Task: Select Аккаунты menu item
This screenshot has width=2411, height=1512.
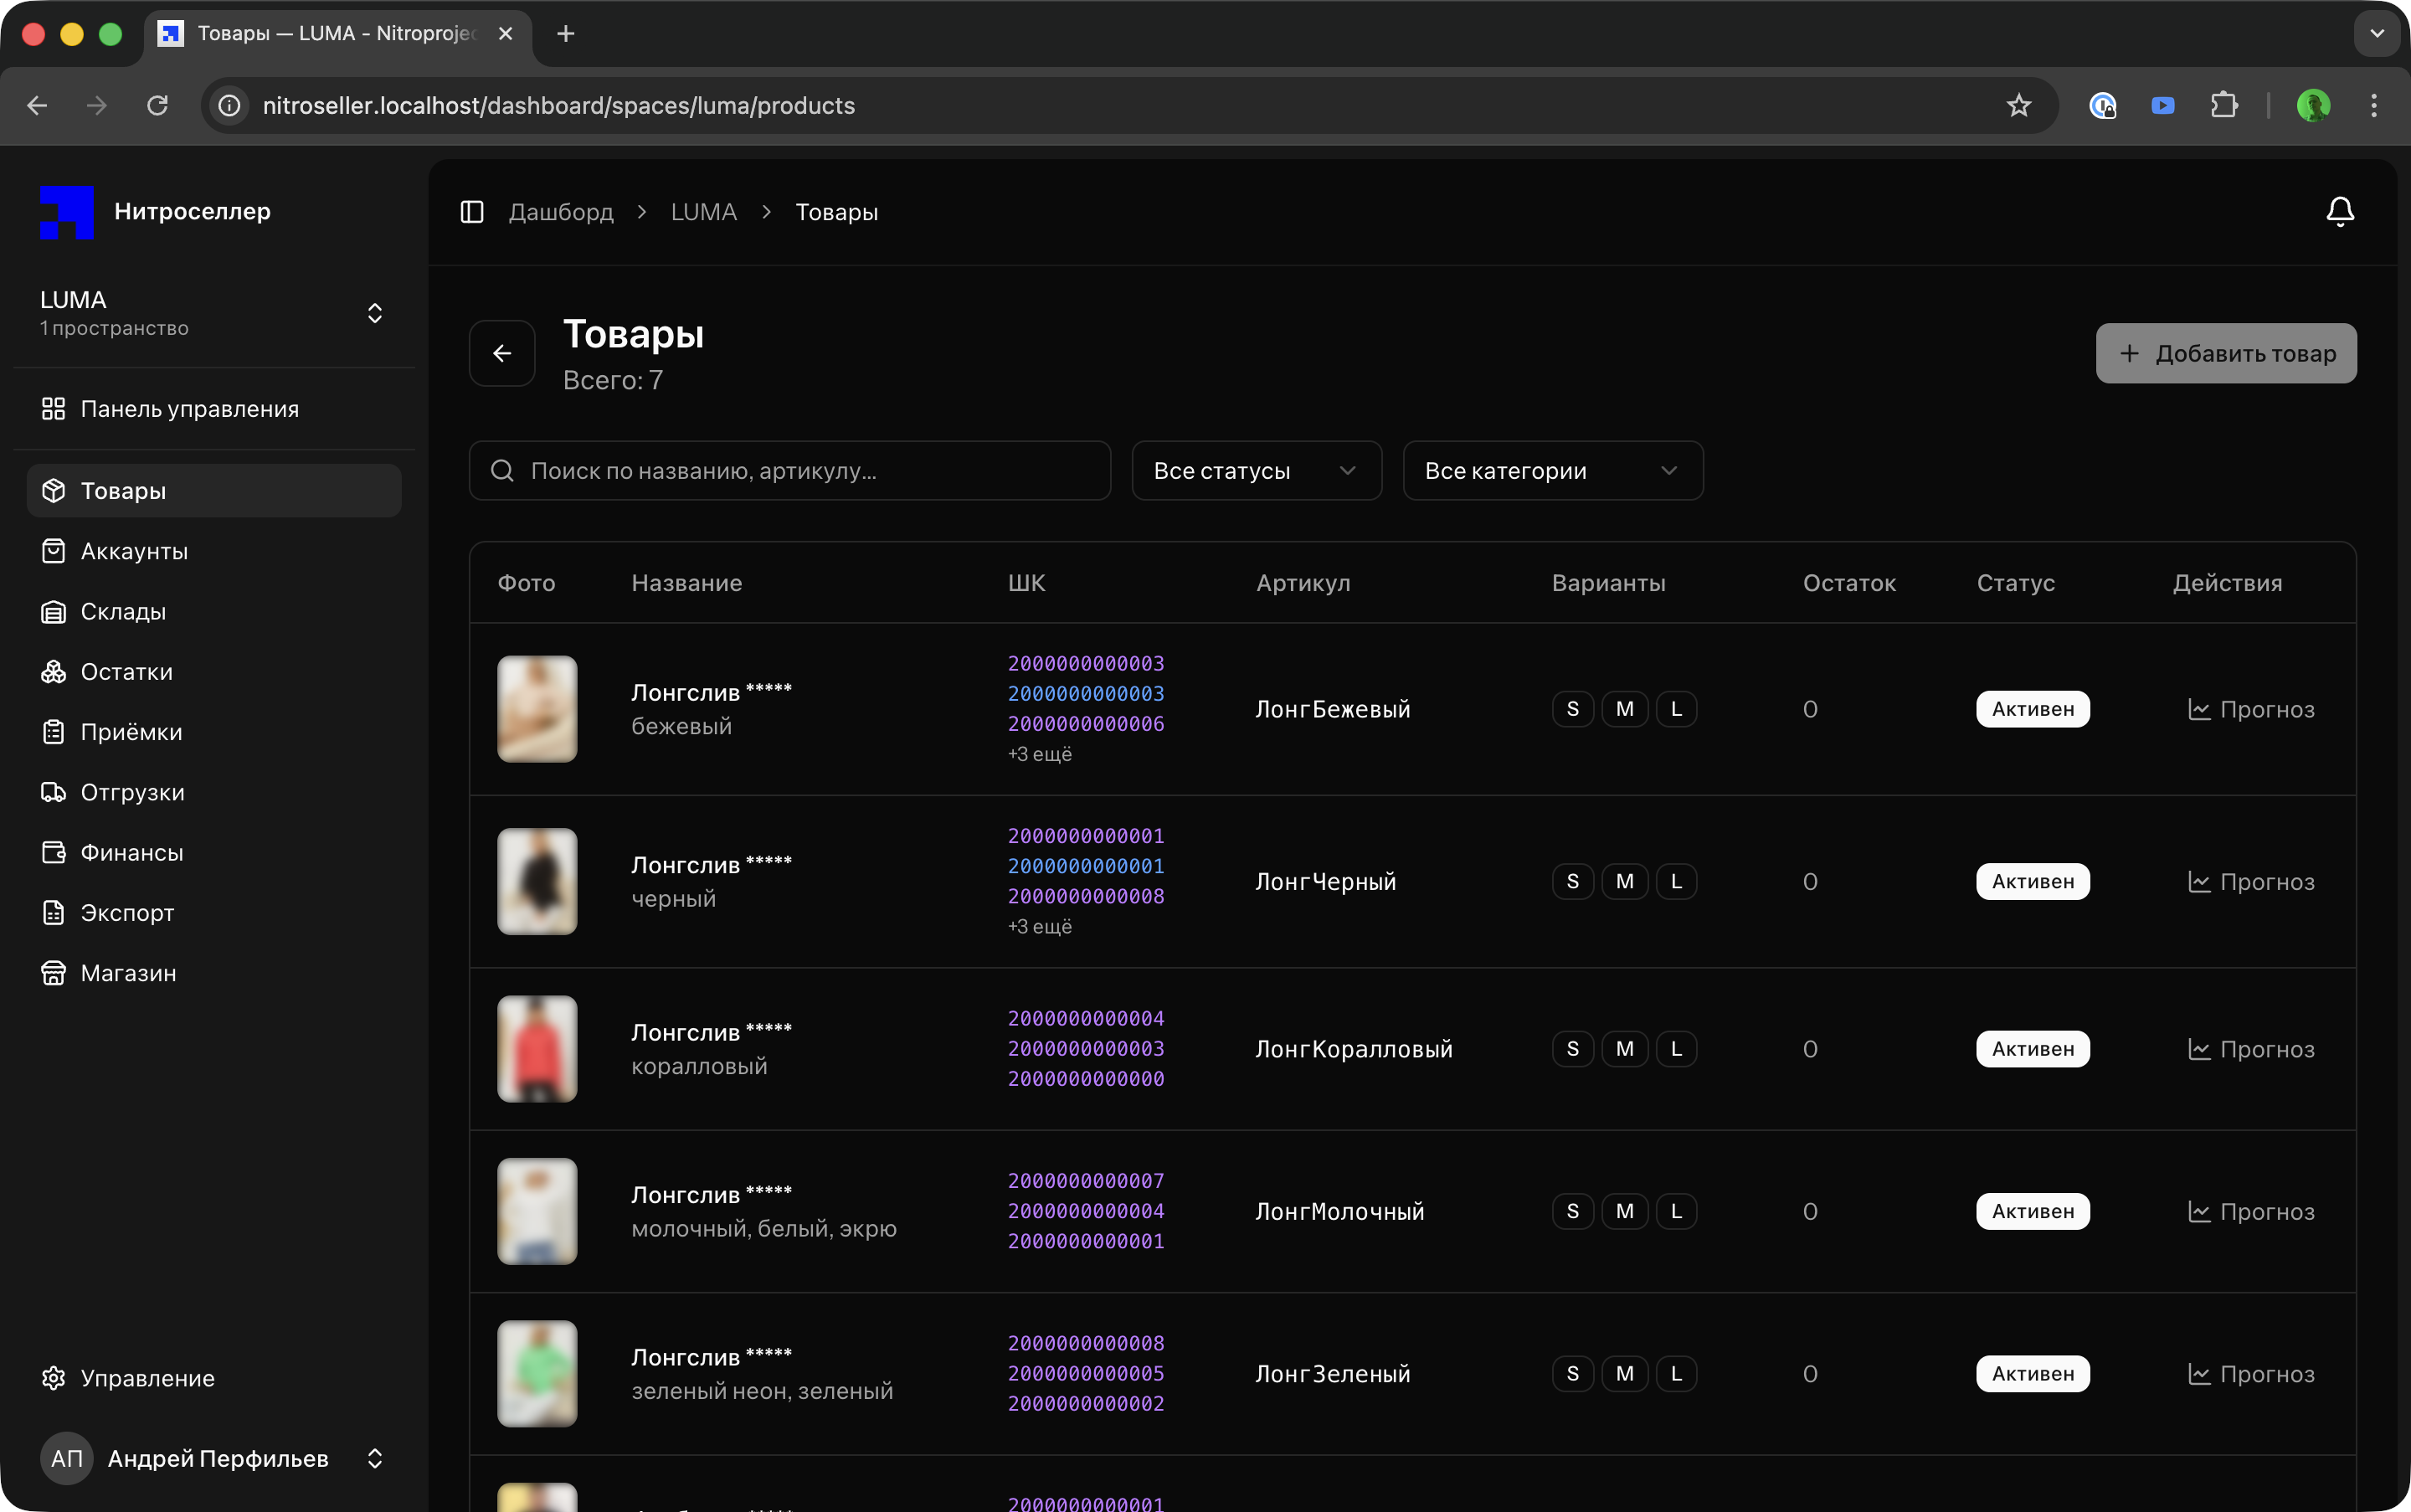Action: [134, 551]
